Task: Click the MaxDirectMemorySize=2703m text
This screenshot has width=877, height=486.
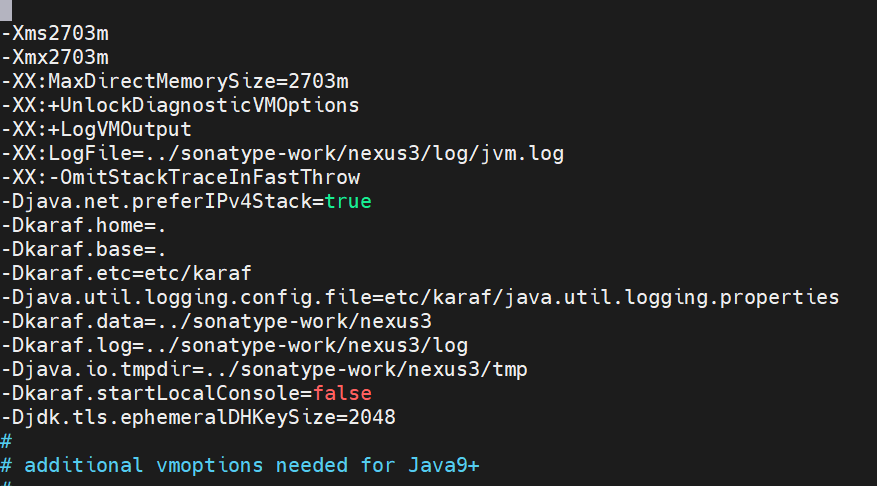Action: [198, 82]
